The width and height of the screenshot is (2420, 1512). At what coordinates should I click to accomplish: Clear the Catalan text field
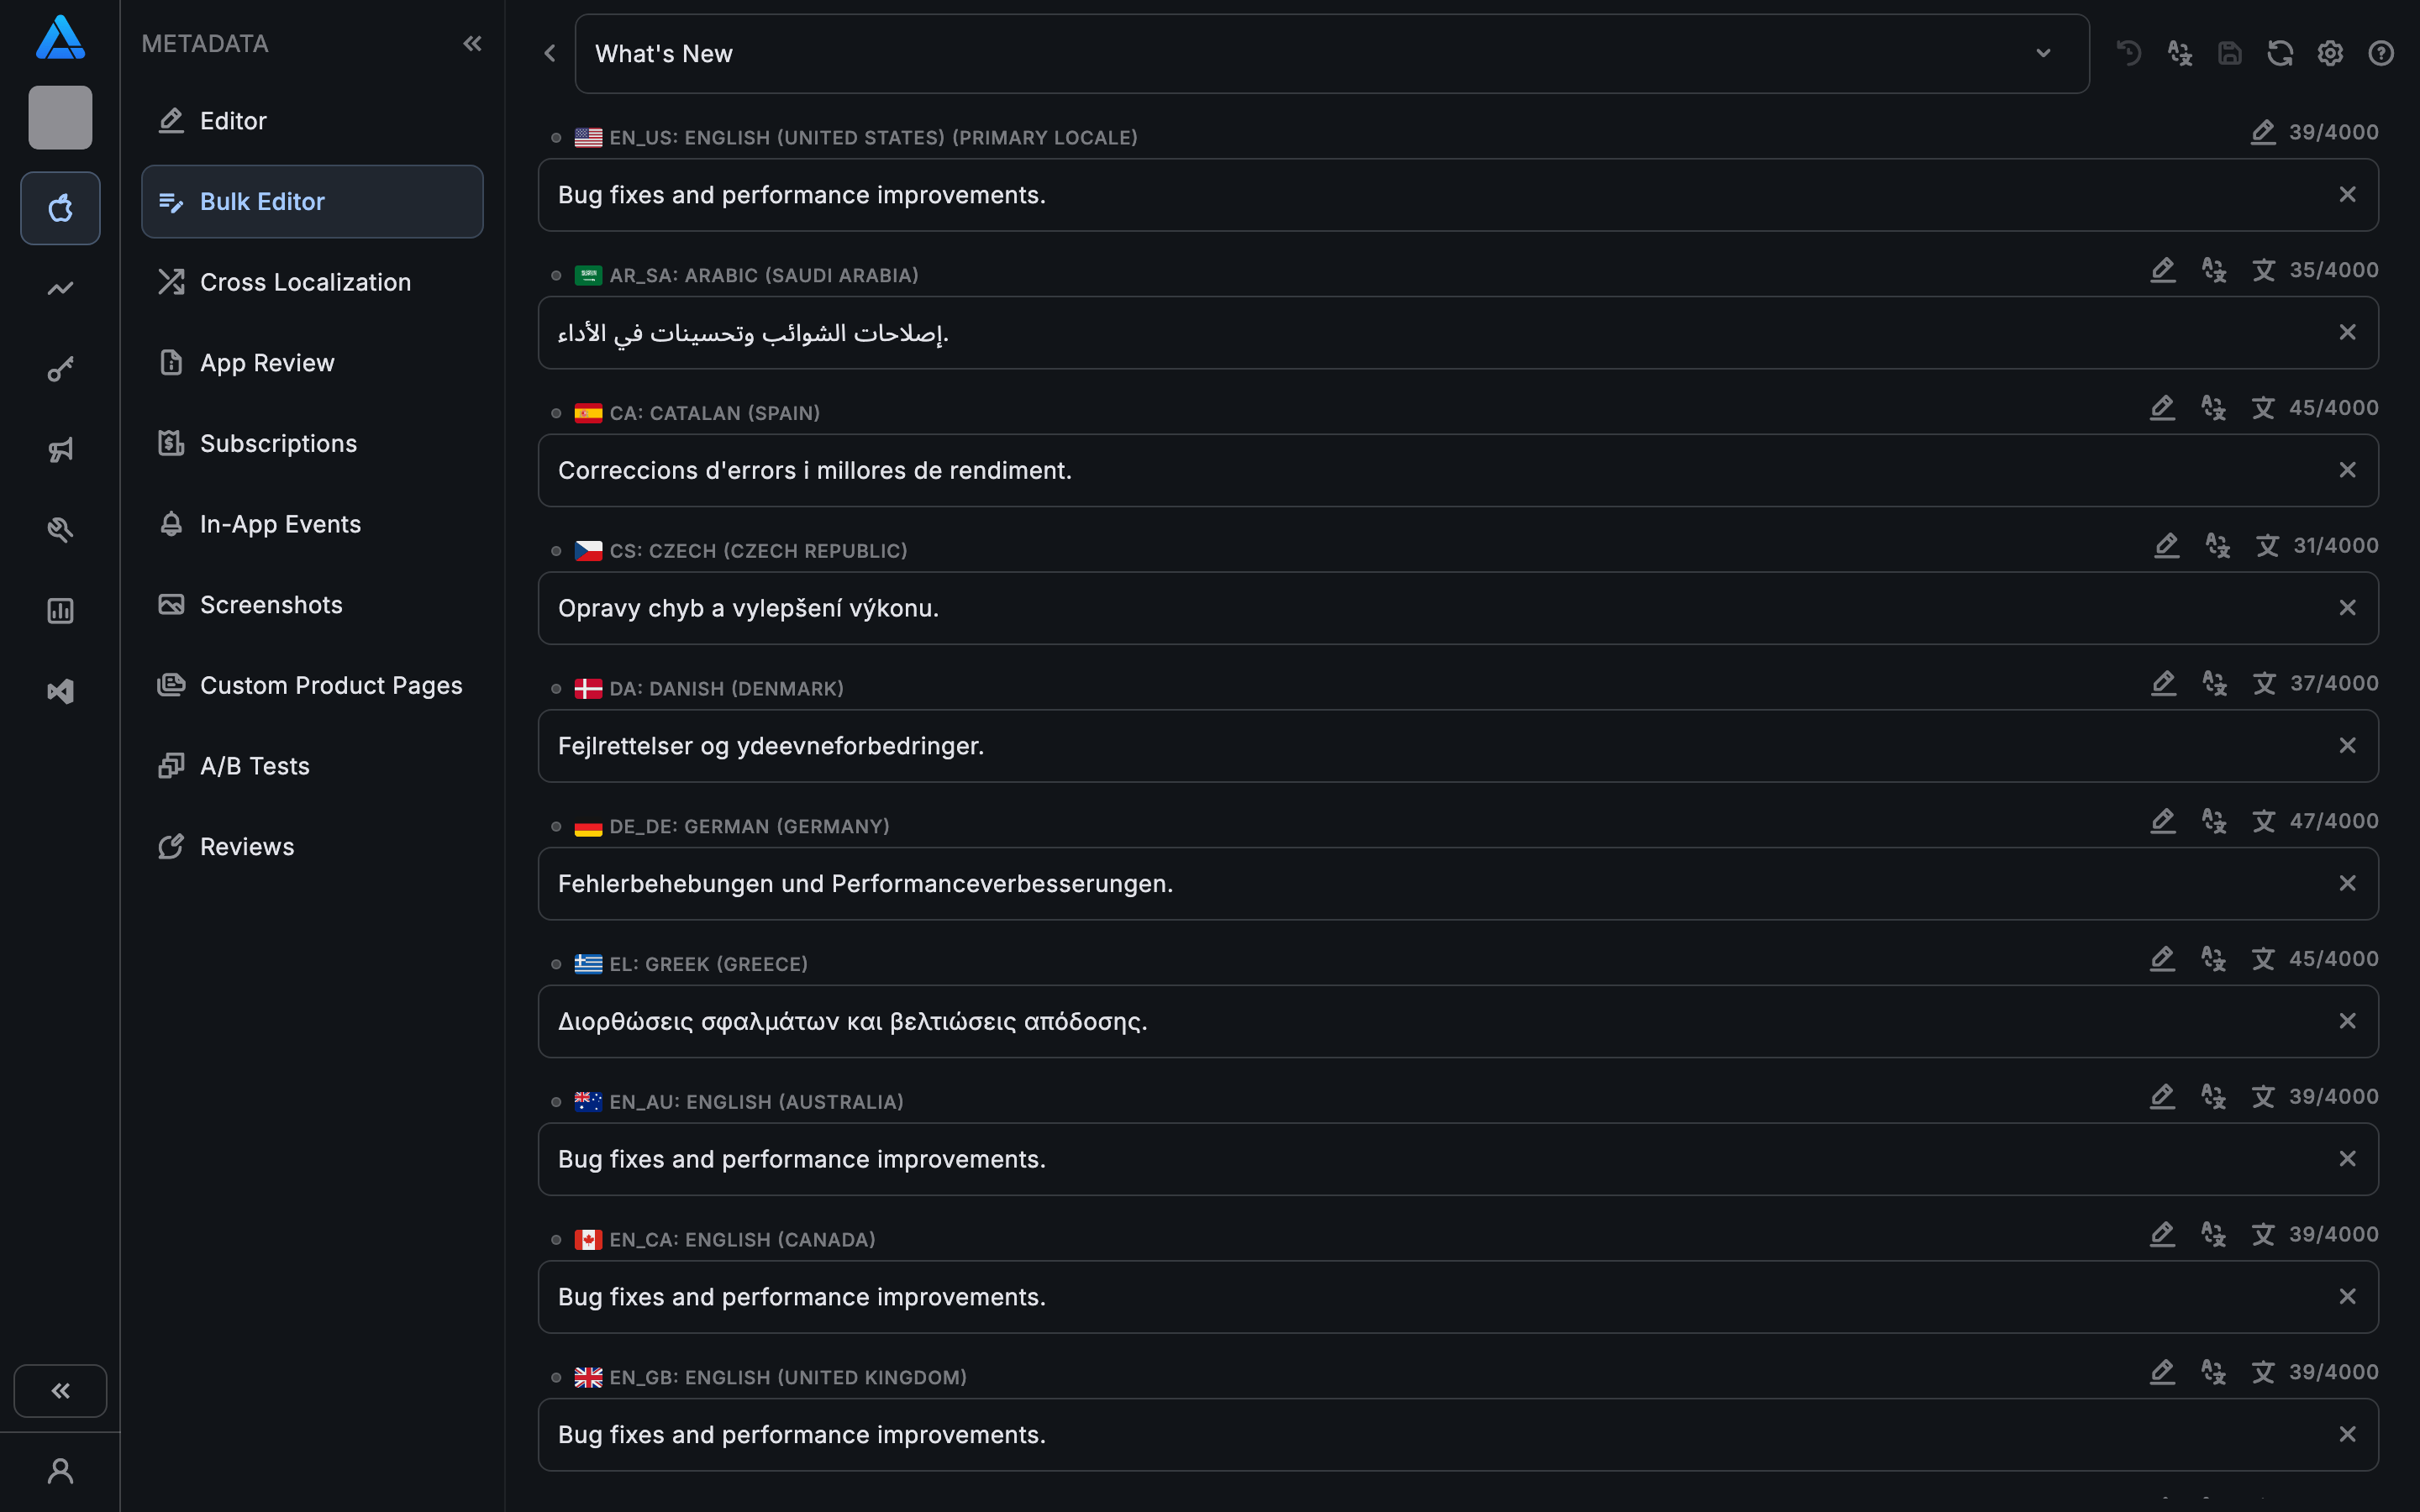tap(2347, 470)
